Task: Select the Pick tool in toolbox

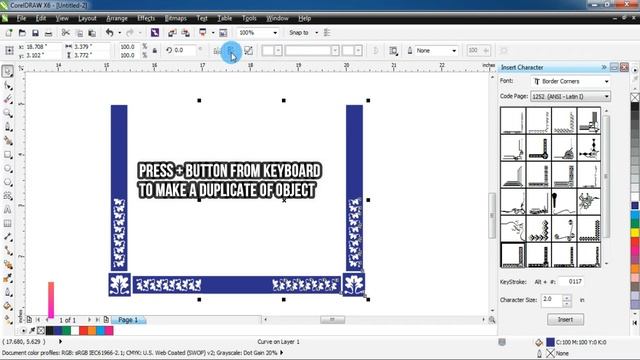Action: coord(7,71)
